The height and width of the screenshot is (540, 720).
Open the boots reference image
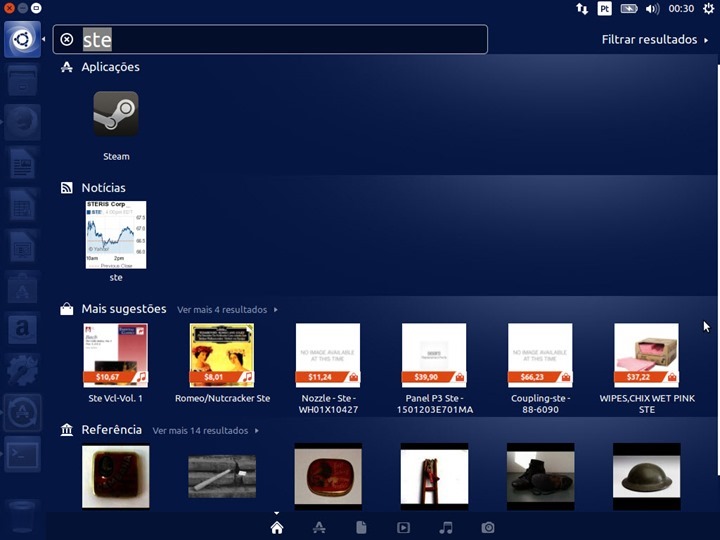[x=540, y=477]
